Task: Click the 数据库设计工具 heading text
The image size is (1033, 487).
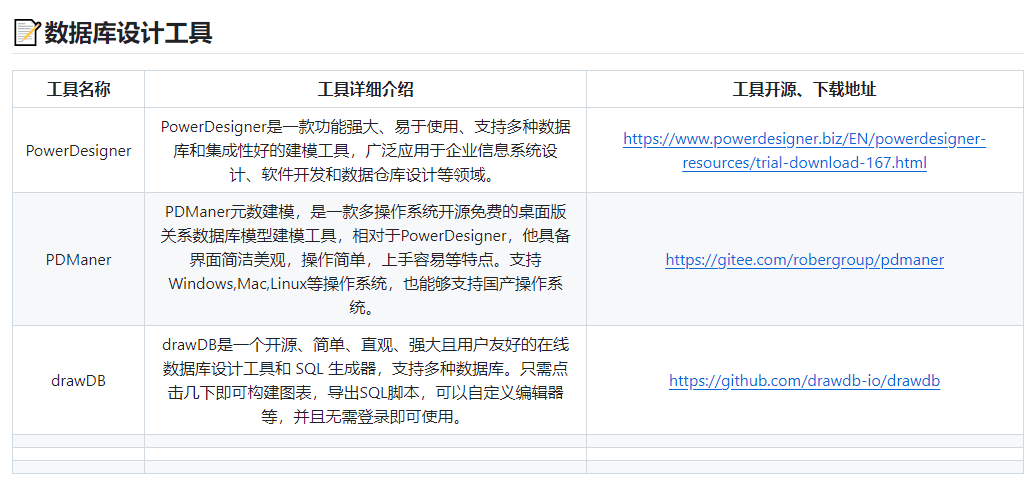Action: click(128, 32)
